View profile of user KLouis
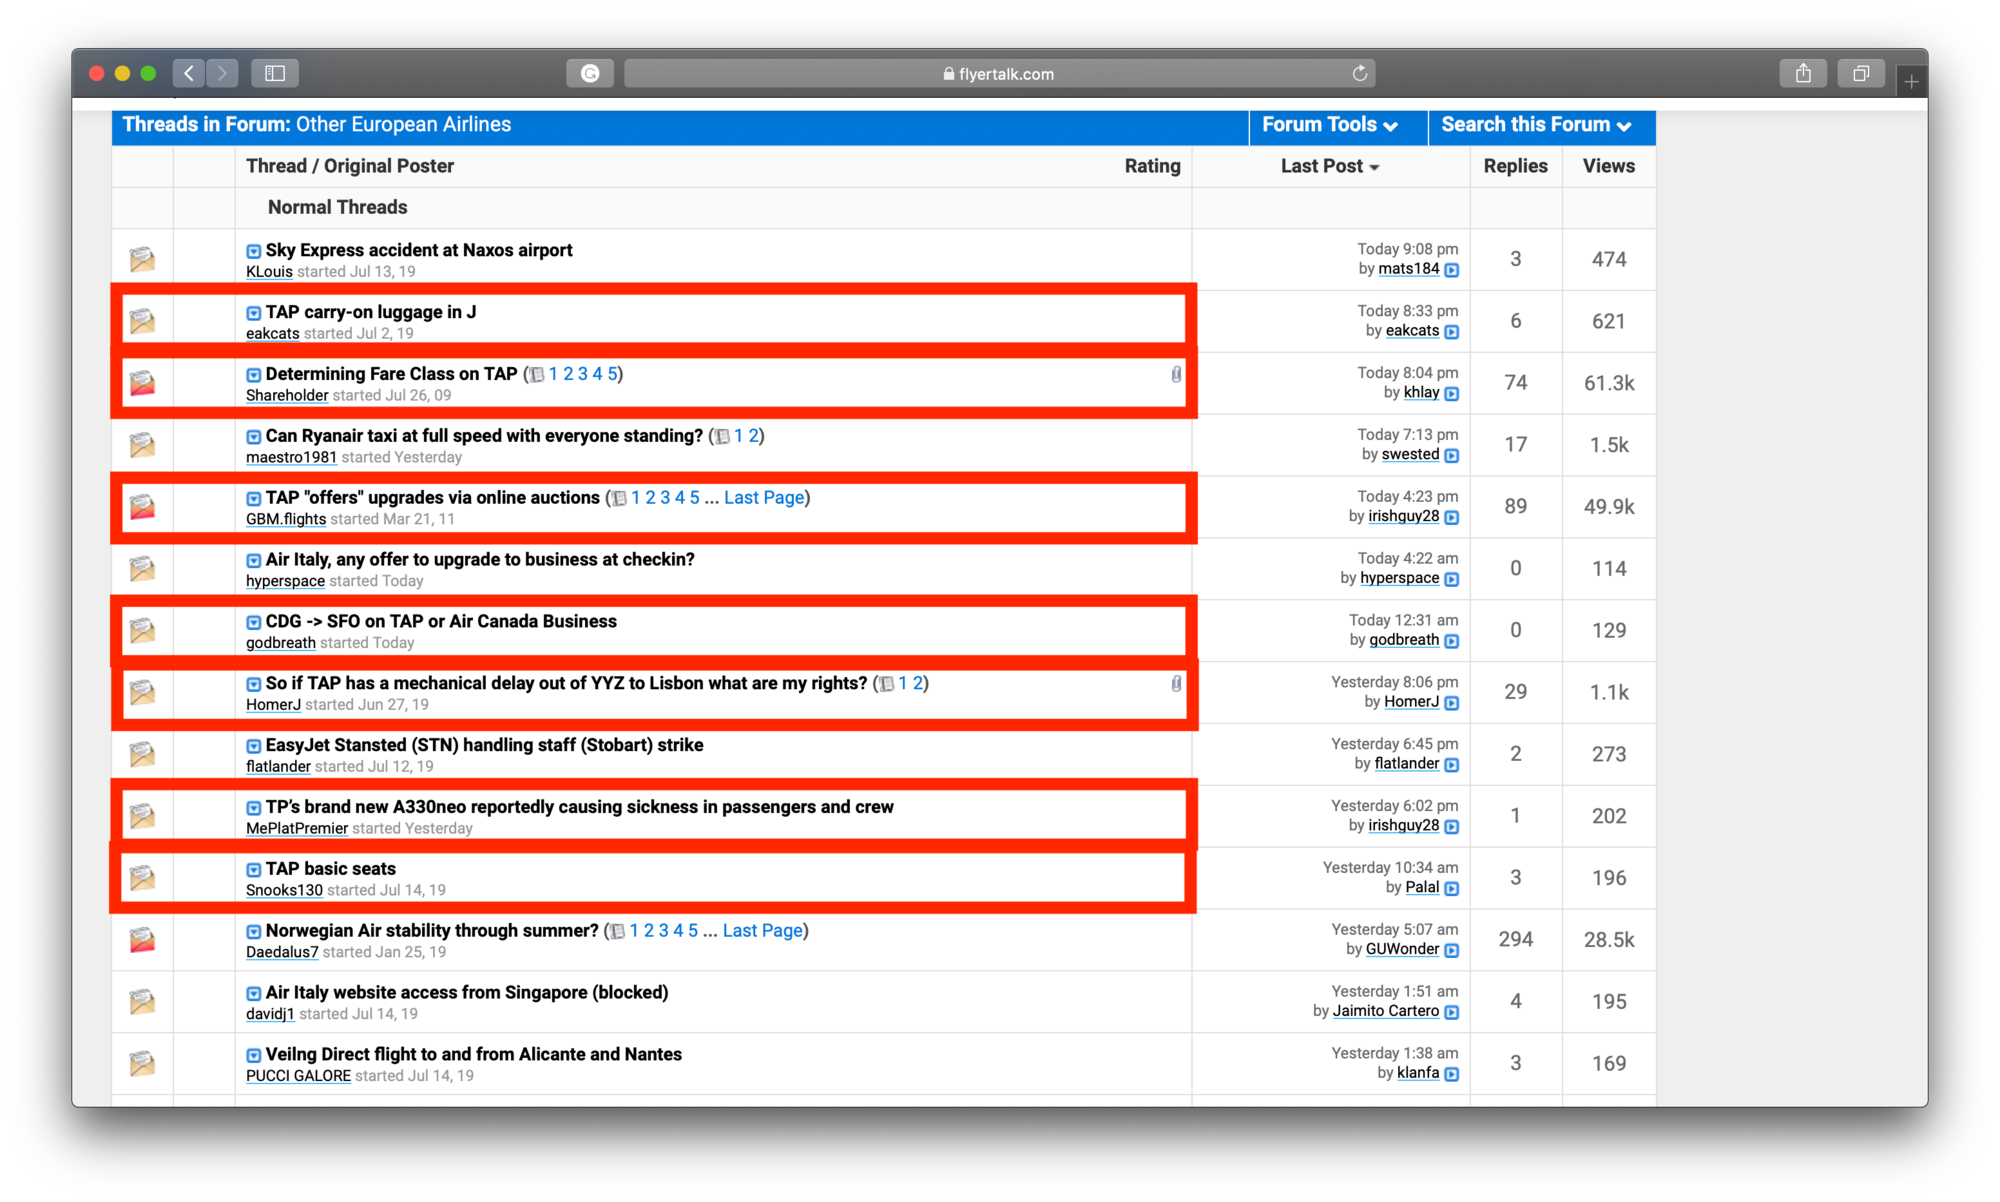The image size is (2000, 1202). point(269,272)
